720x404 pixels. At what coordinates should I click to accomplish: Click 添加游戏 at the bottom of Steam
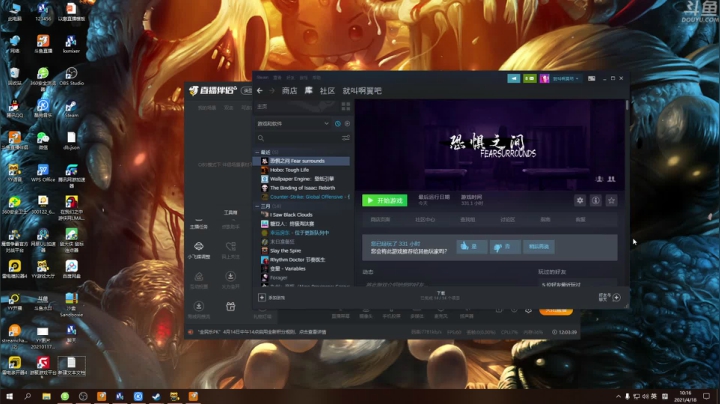[276, 297]
